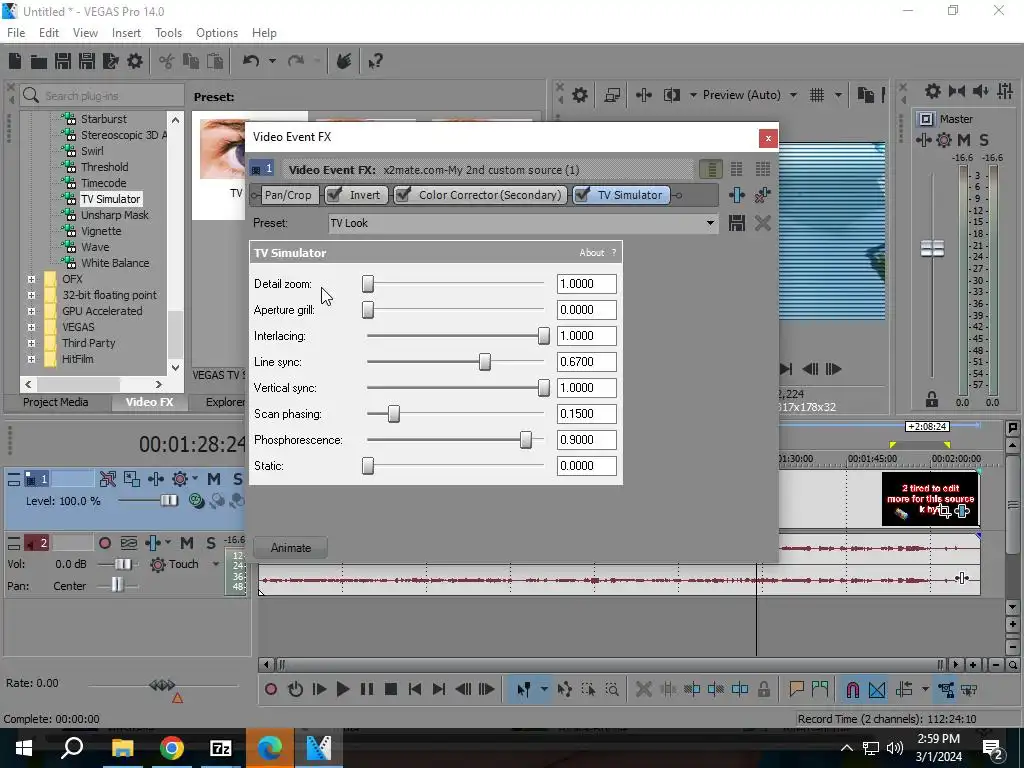
Task: Create a new project from toolbar
Action: point(15,61)
